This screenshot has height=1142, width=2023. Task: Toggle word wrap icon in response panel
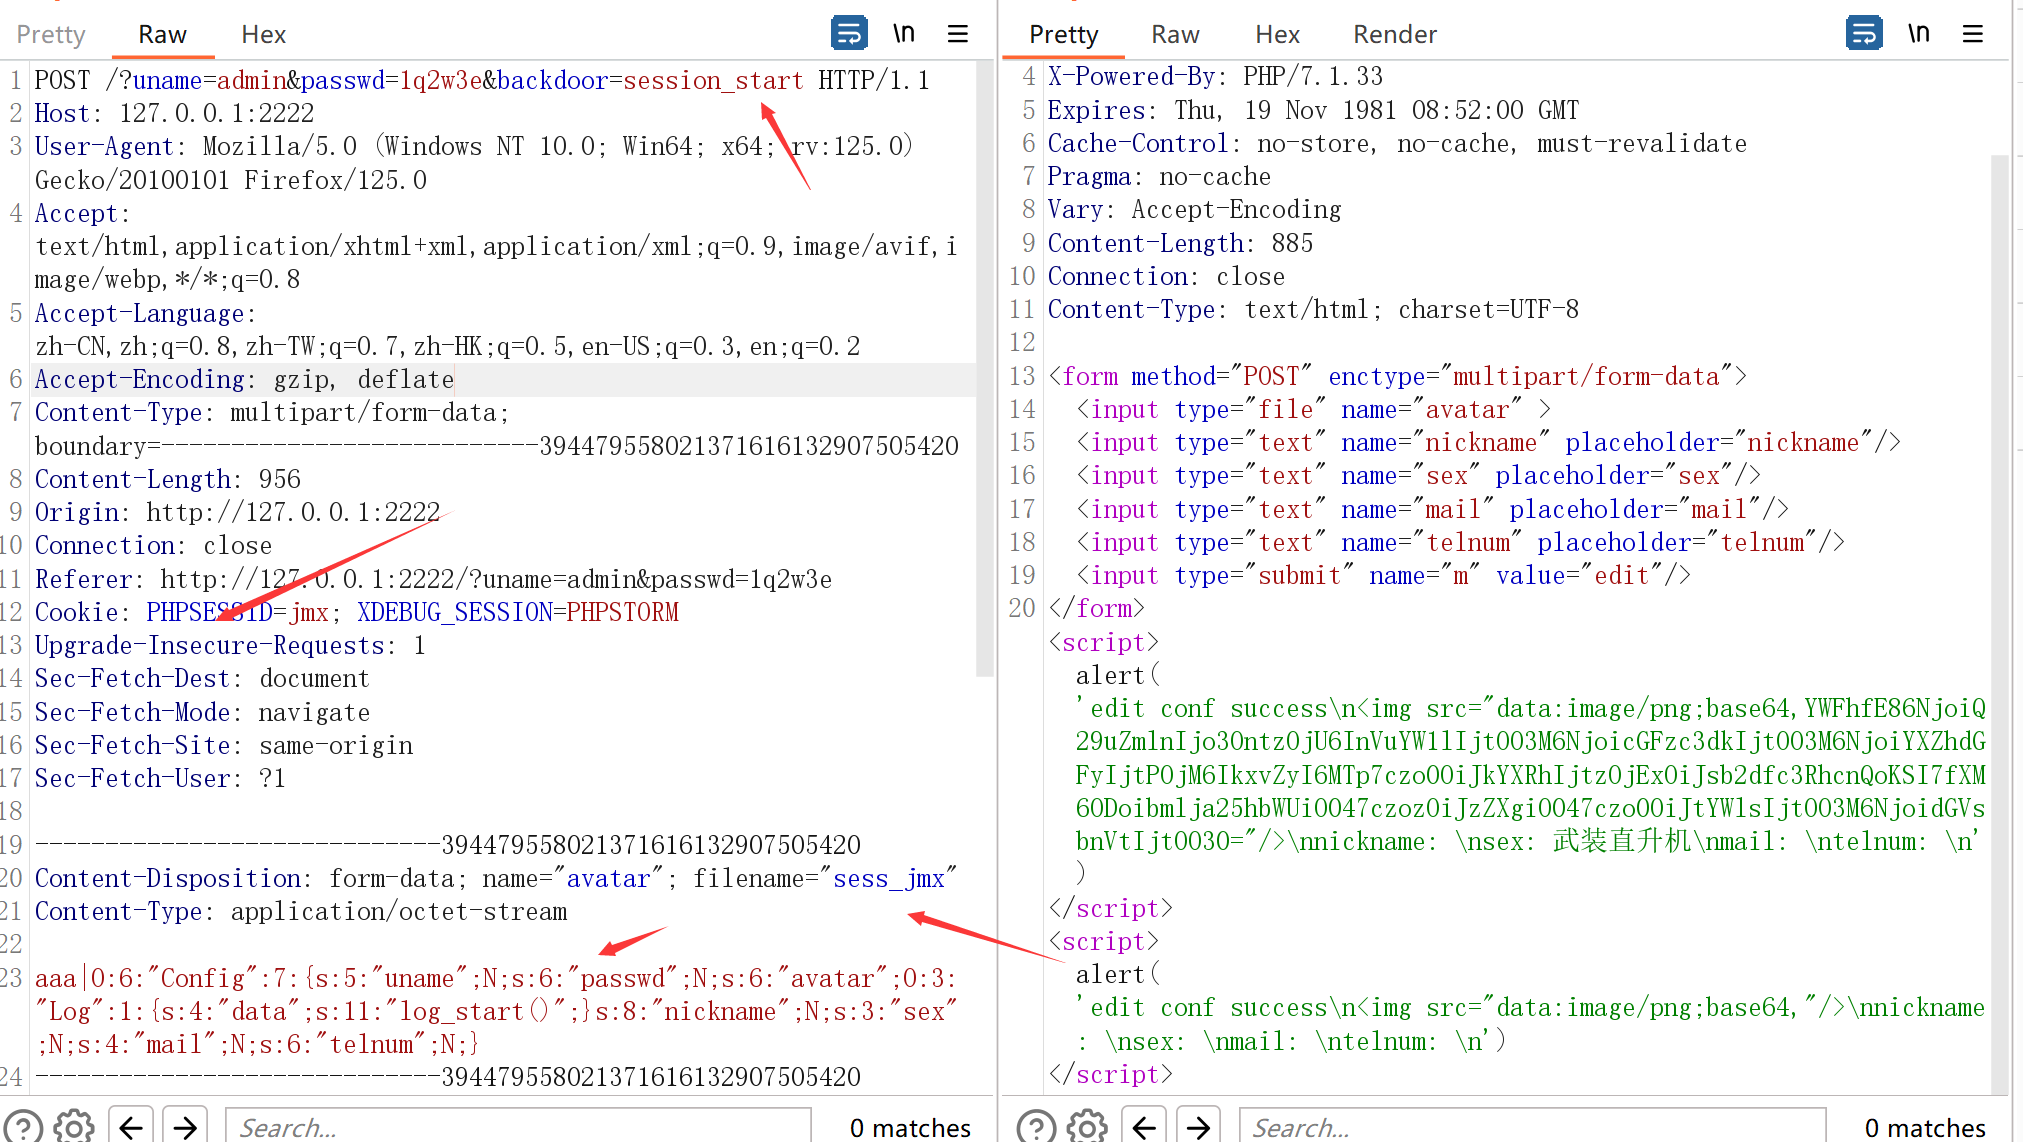(x=1864, y=34)
